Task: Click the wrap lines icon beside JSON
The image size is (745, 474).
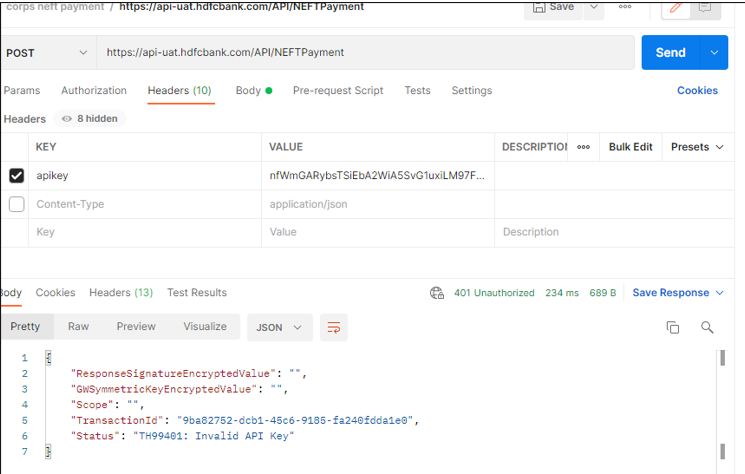Action: click(x=334, y=327)
